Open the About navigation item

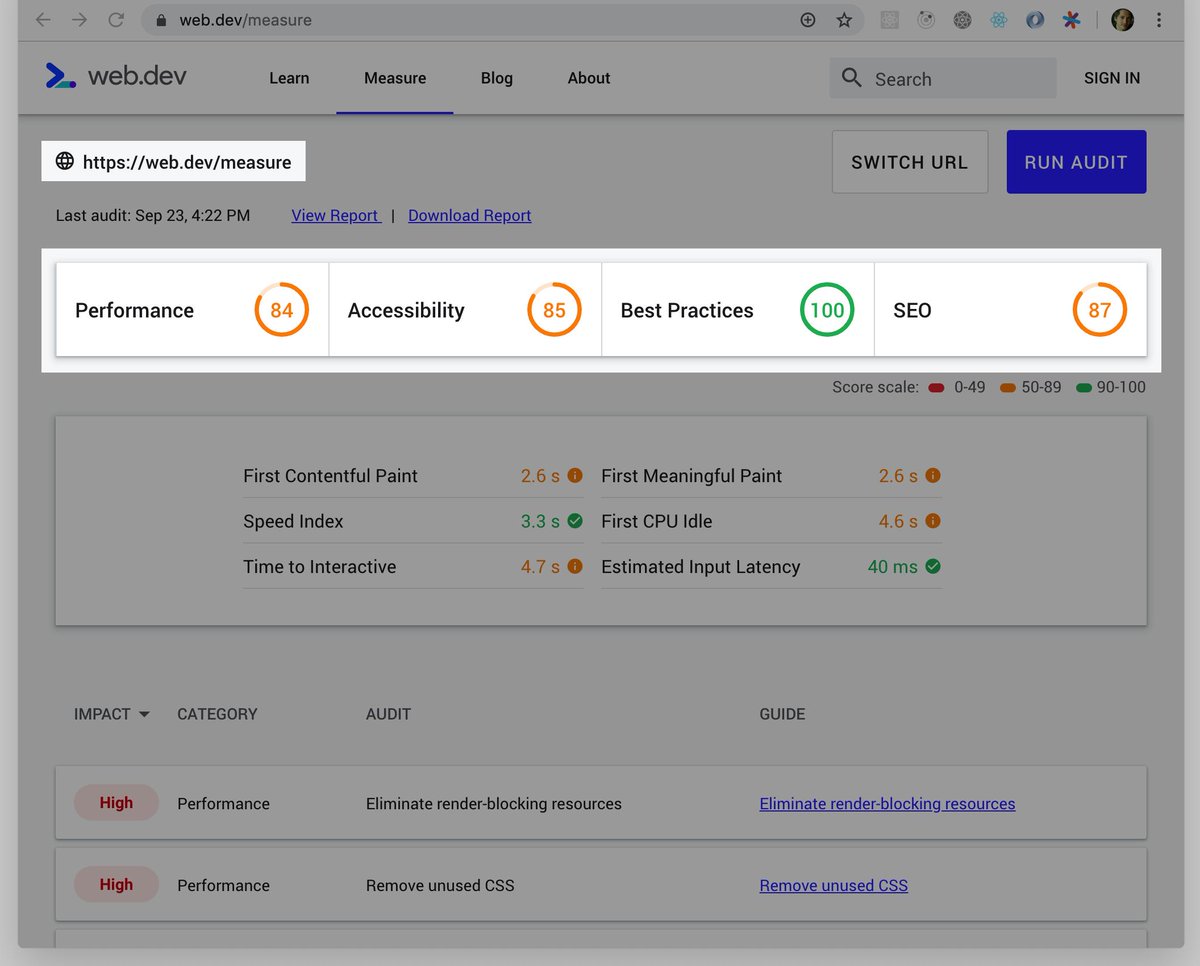[589, 78]
